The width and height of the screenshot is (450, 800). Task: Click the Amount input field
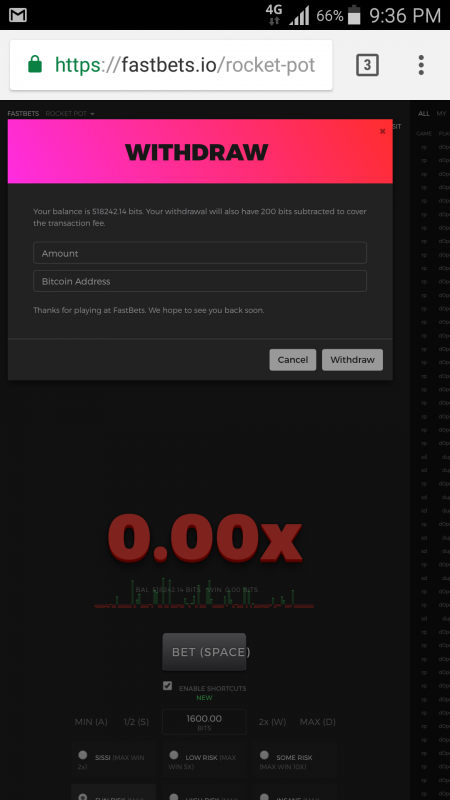pos(200,253)
